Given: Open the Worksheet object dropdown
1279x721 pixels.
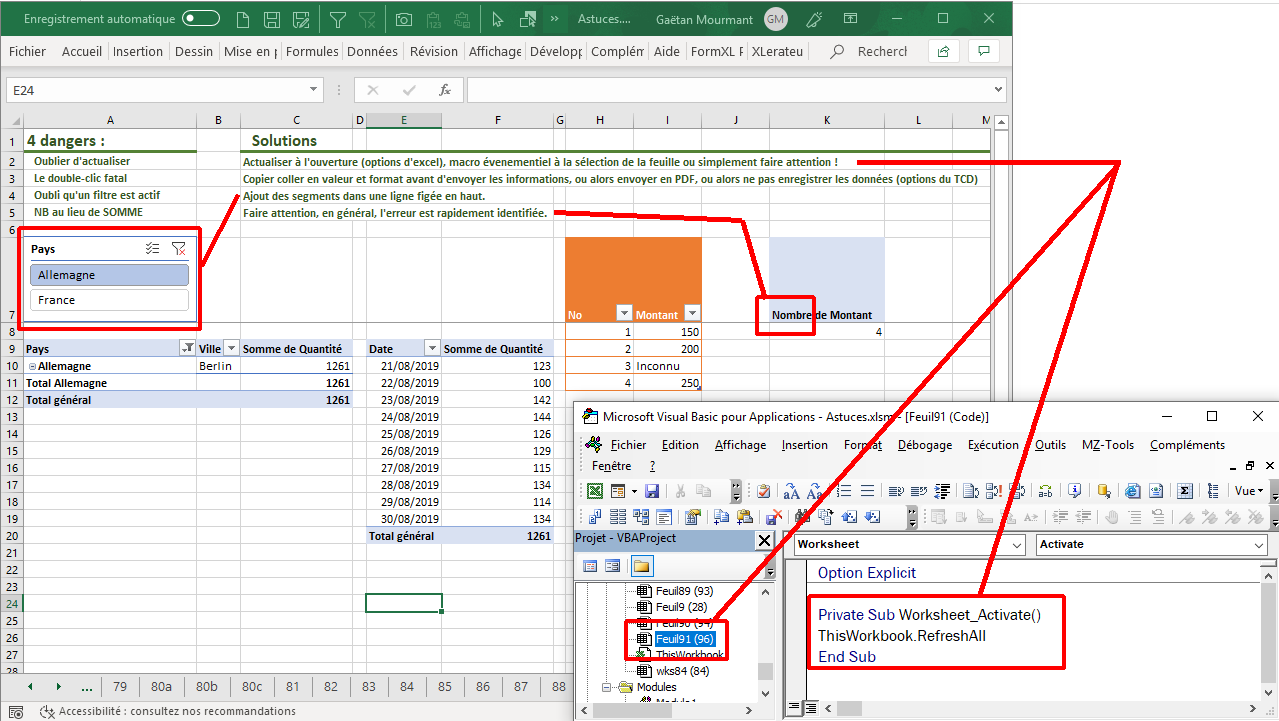Looking at the screenshot, I should point(1017,545).
